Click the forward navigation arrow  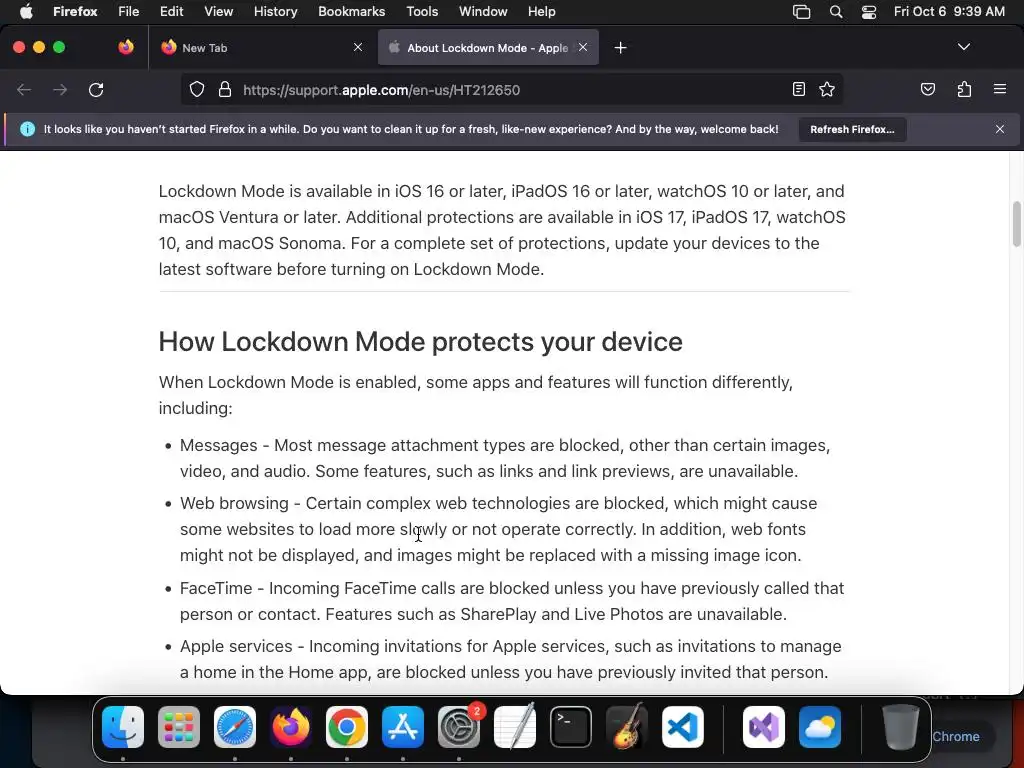point(60,89)
